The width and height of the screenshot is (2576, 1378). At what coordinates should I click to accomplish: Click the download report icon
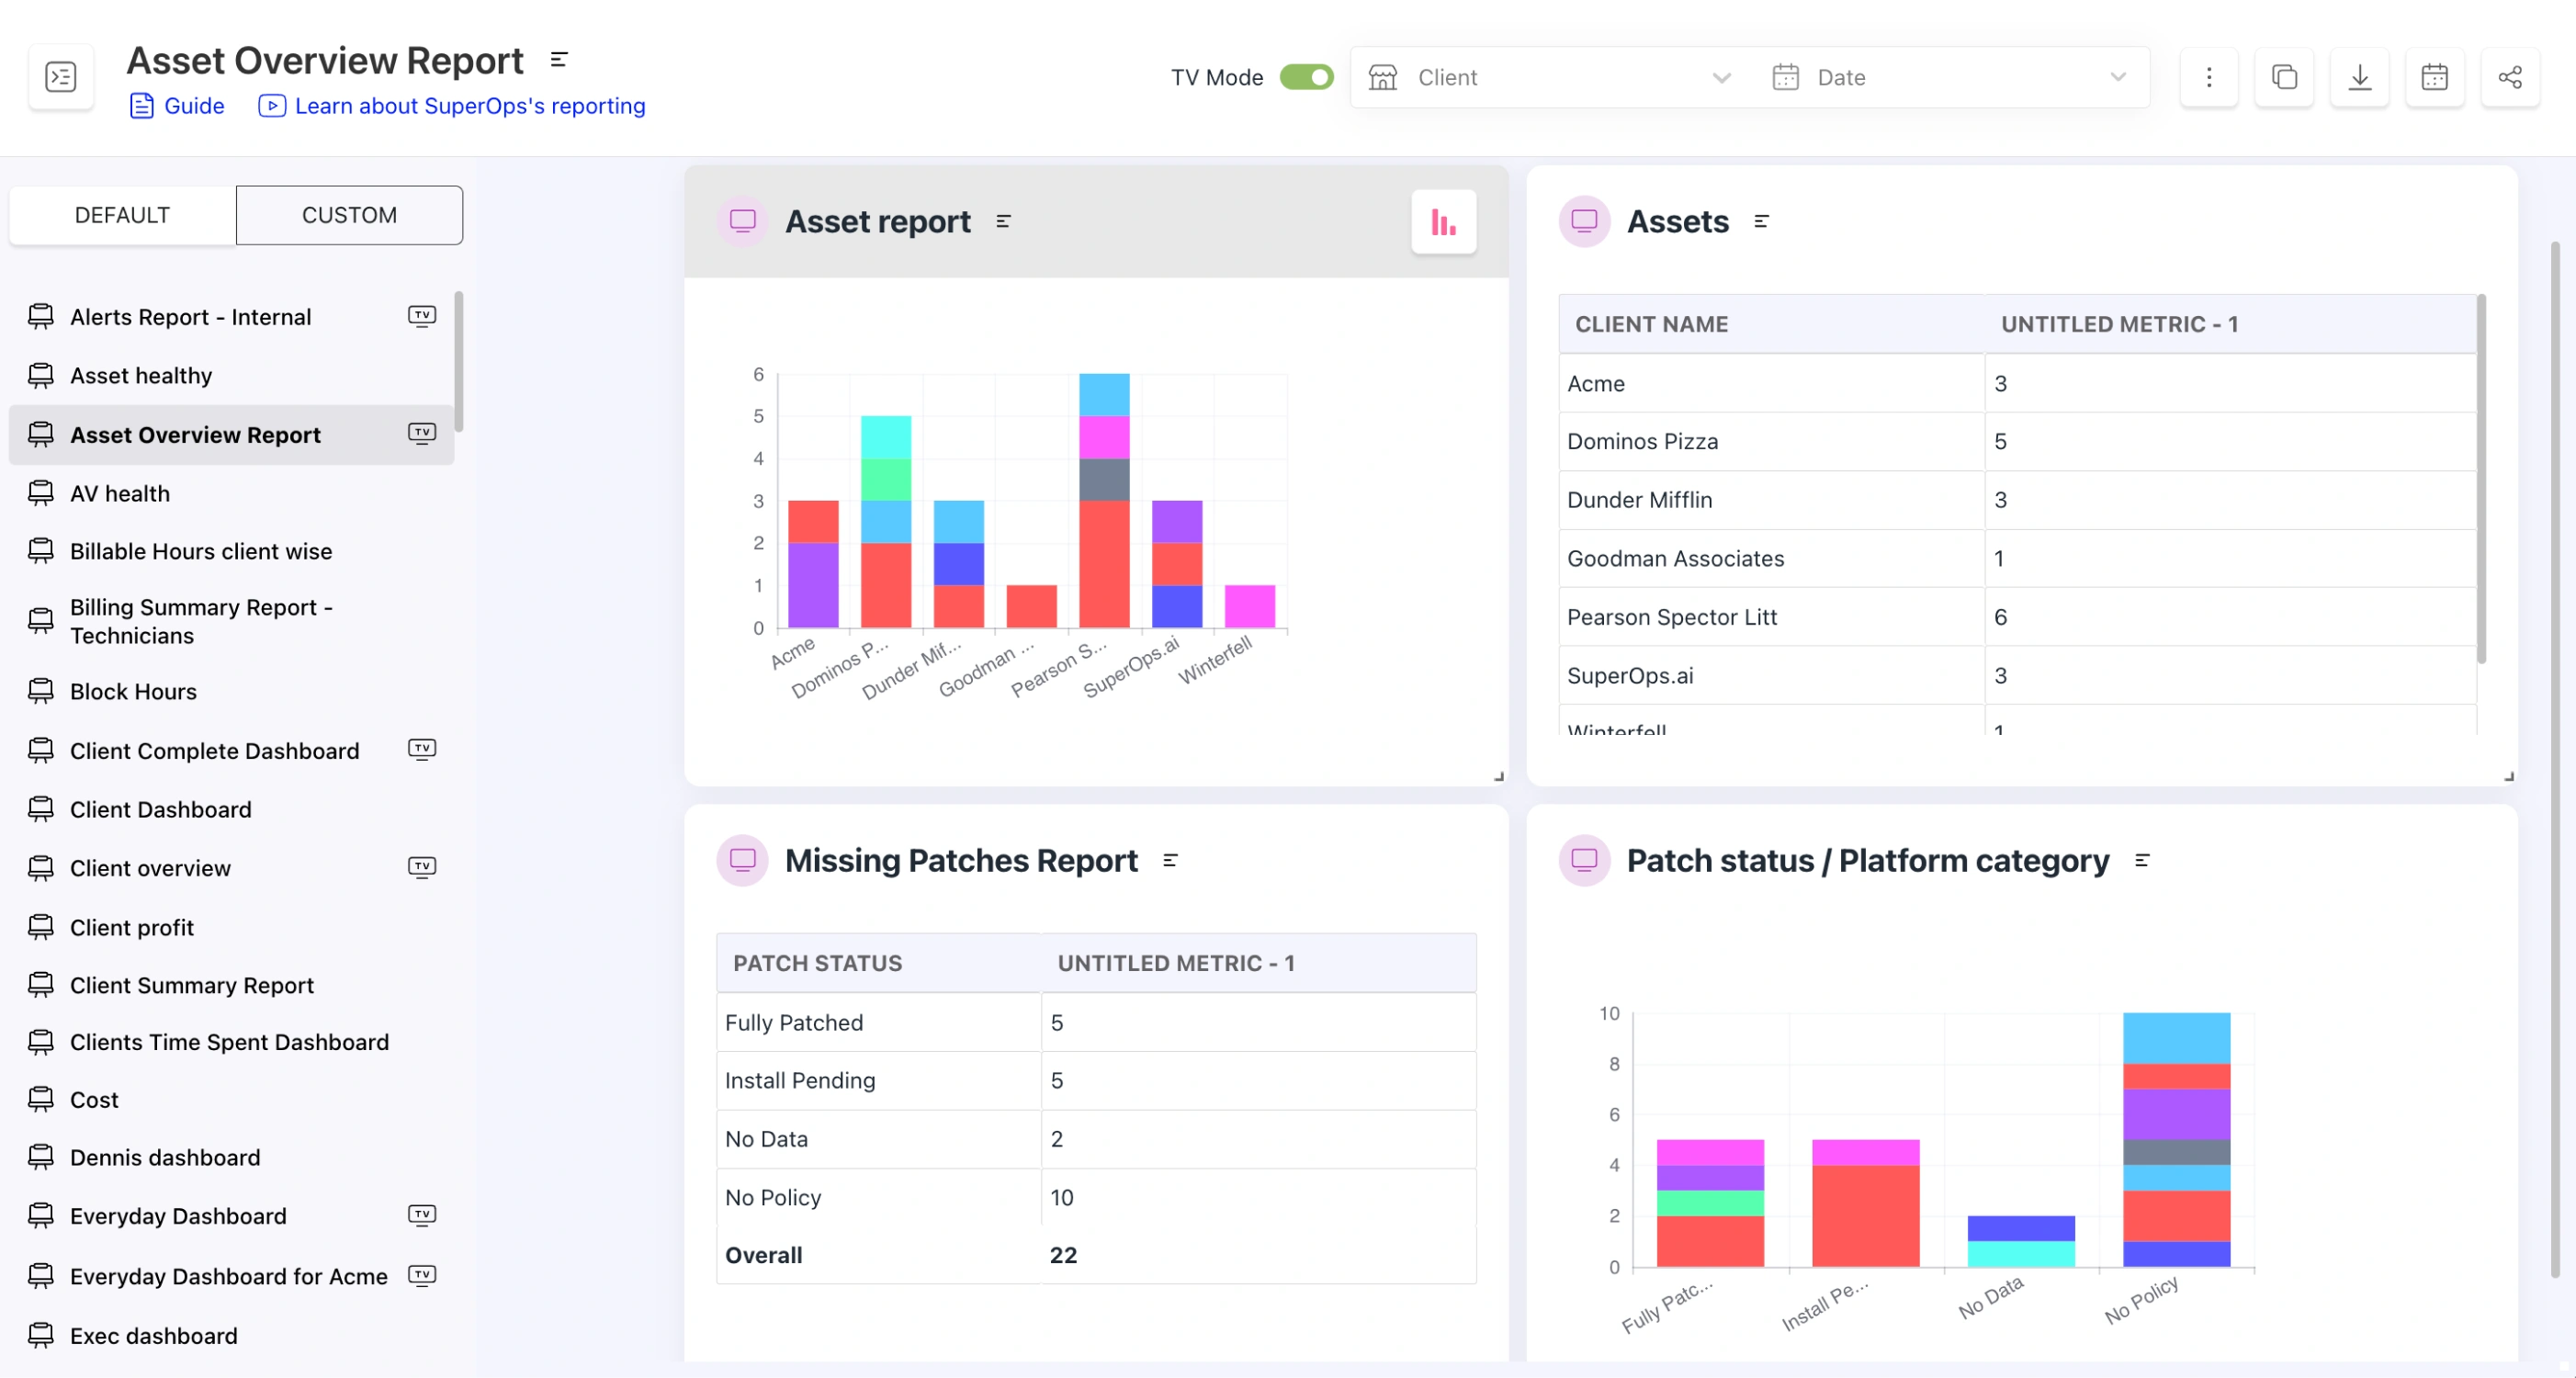point(2359,77)
